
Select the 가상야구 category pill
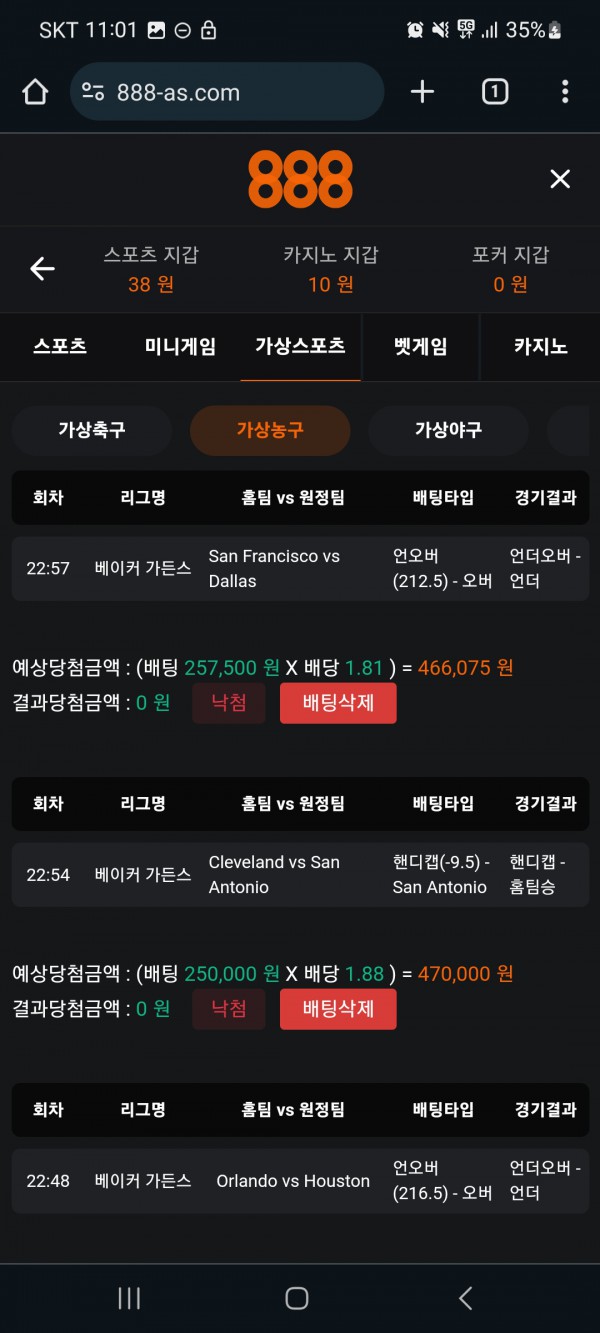[x=448, y=430]
